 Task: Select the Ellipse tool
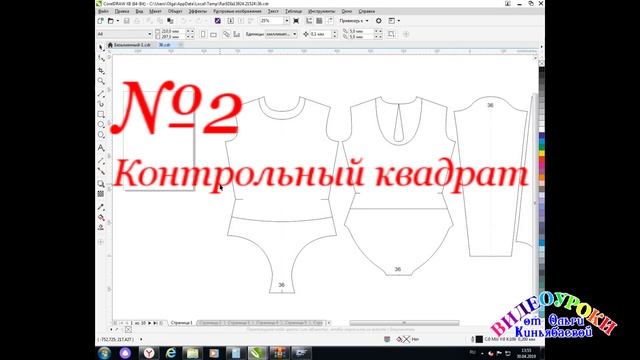point(101,124)
